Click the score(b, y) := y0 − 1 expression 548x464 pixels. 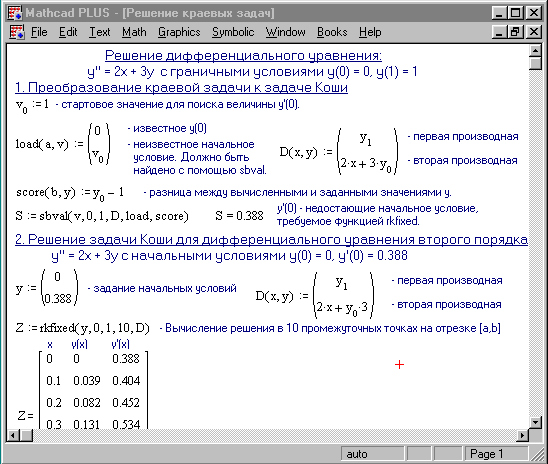(x=70, y=193)
